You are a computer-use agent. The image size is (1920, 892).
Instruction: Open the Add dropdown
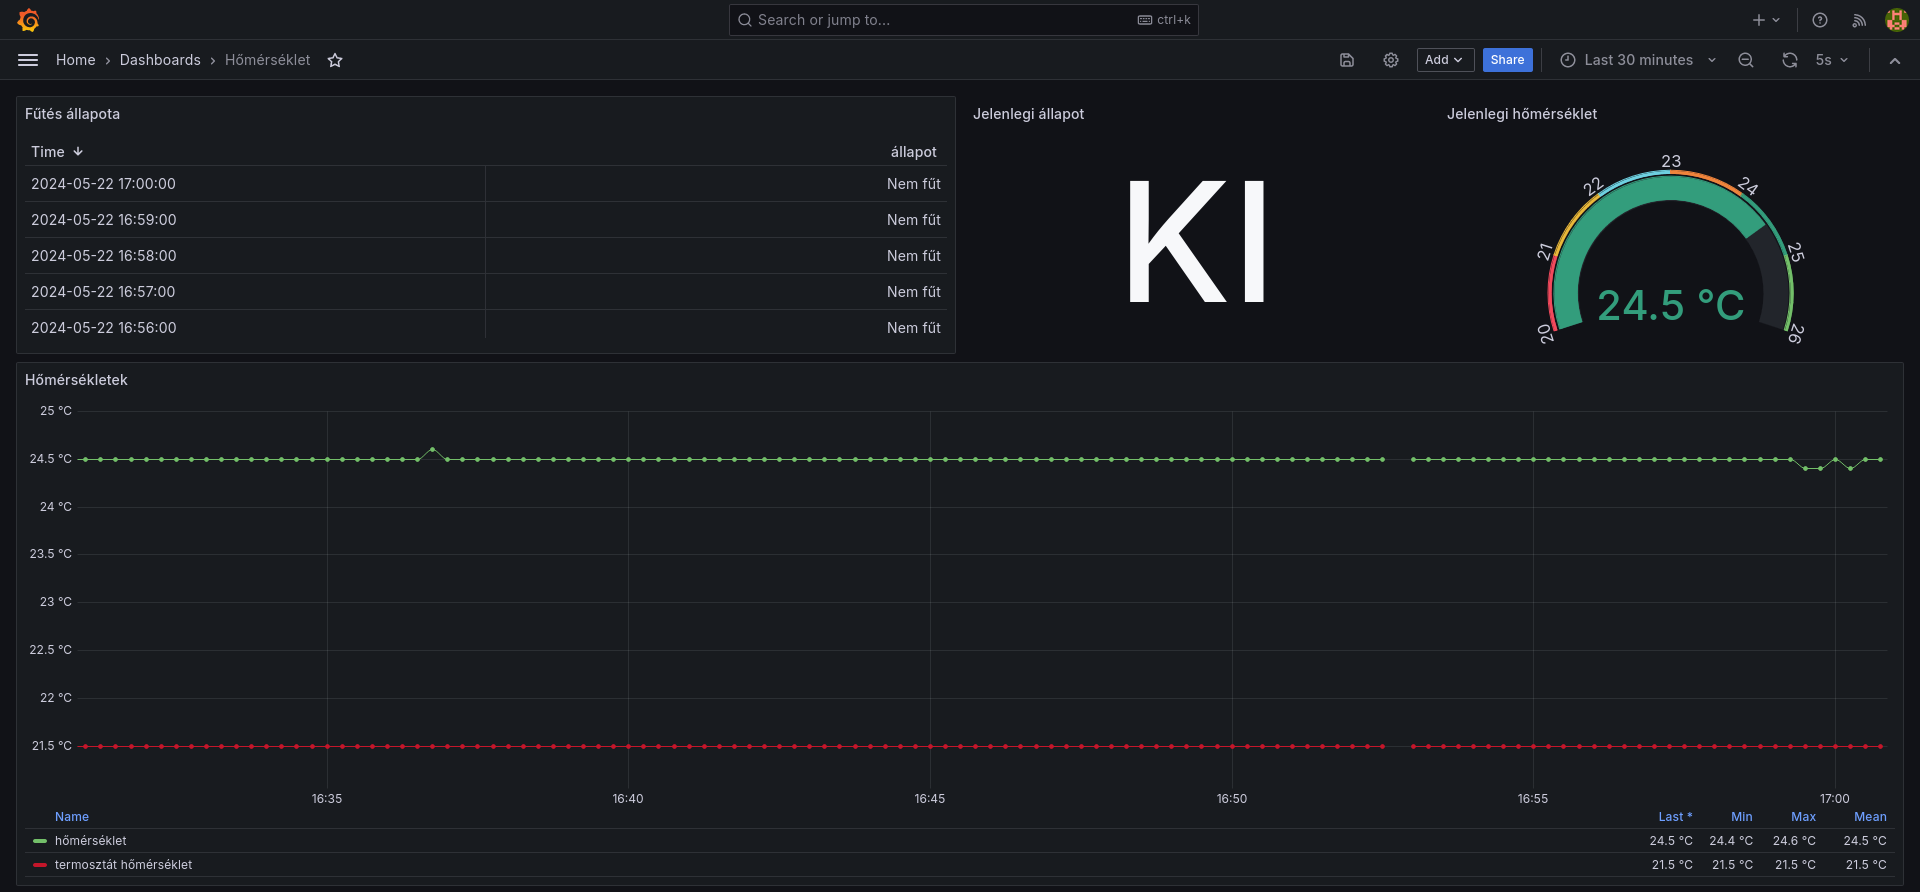[1445, 60]
